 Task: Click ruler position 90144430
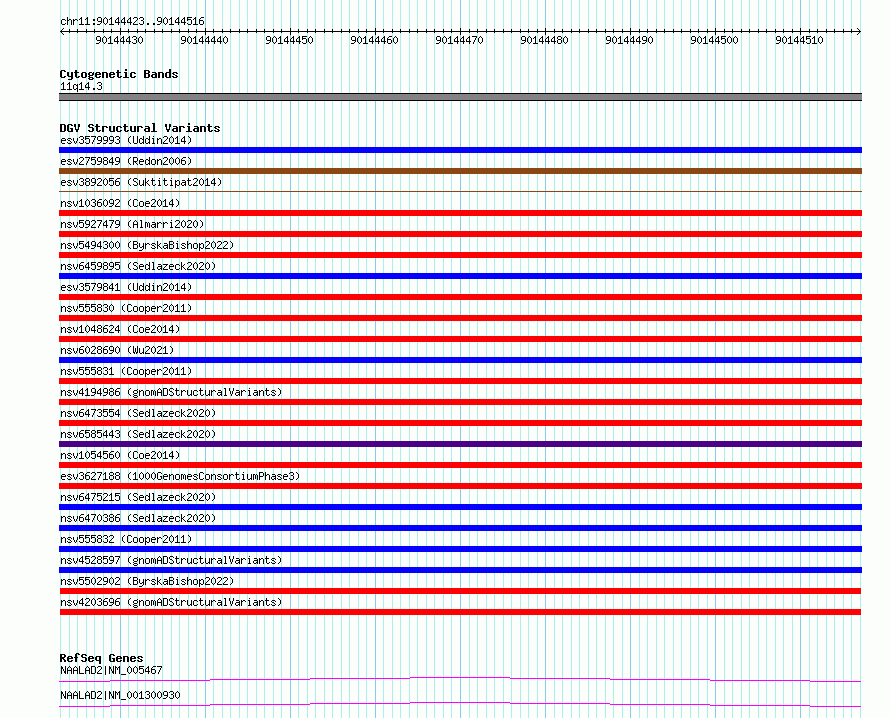click(119, 40)
